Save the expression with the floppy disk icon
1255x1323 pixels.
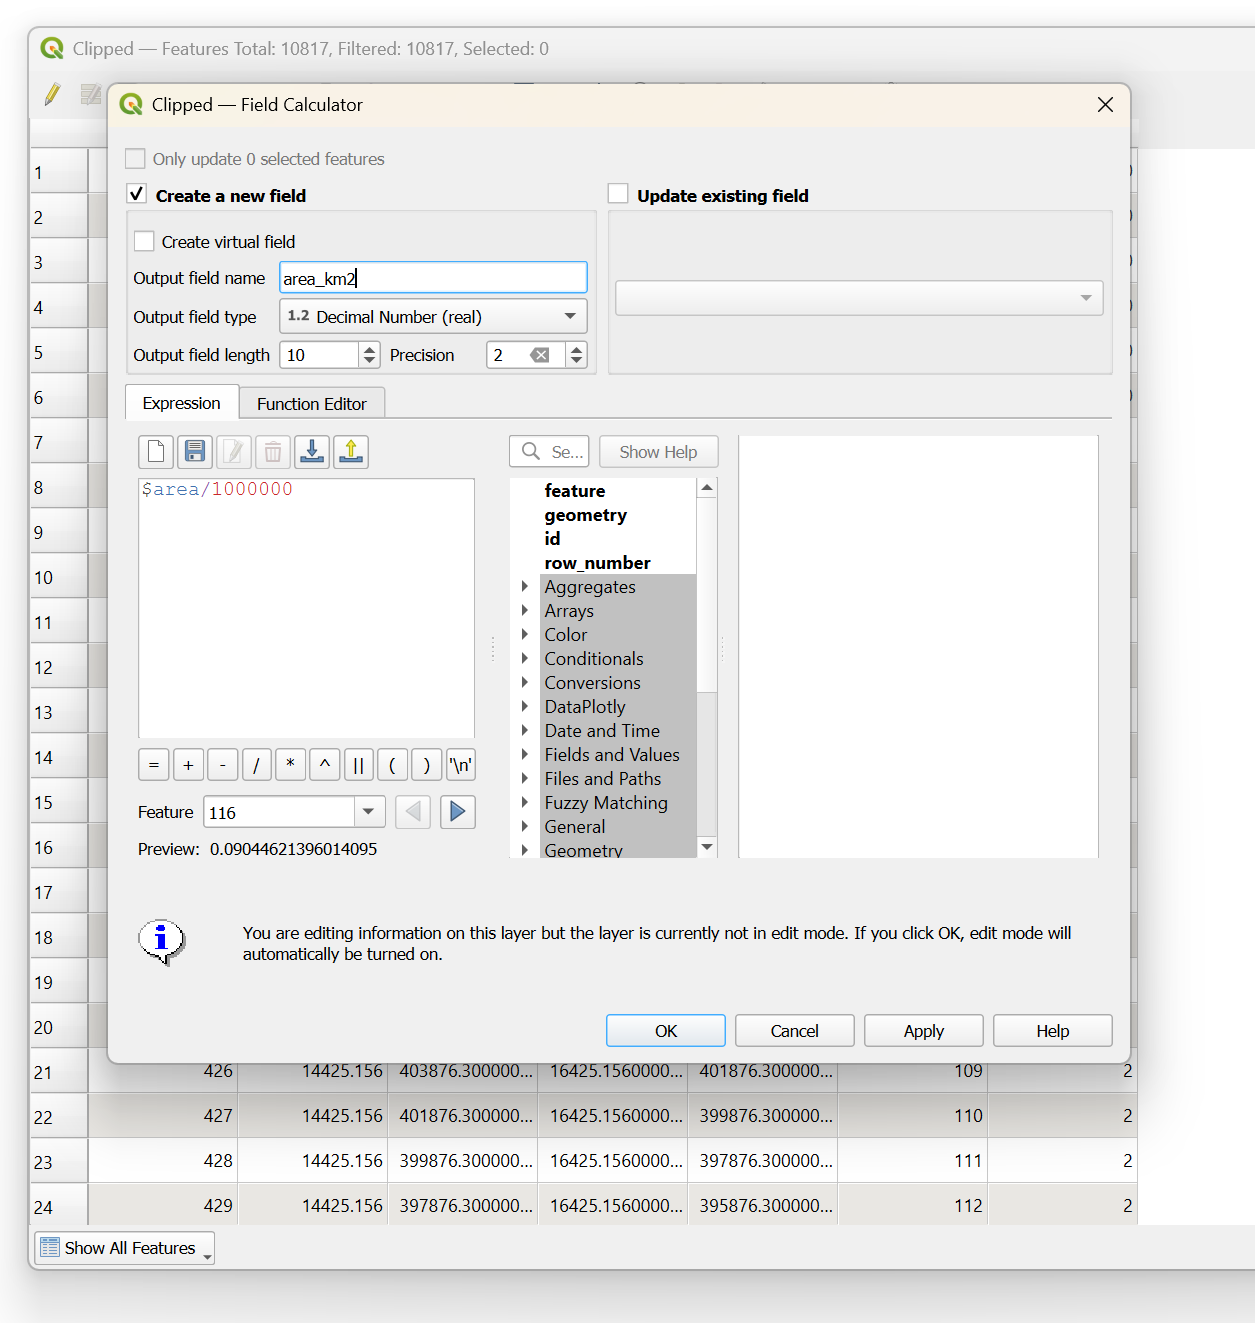tap(195, 452)
